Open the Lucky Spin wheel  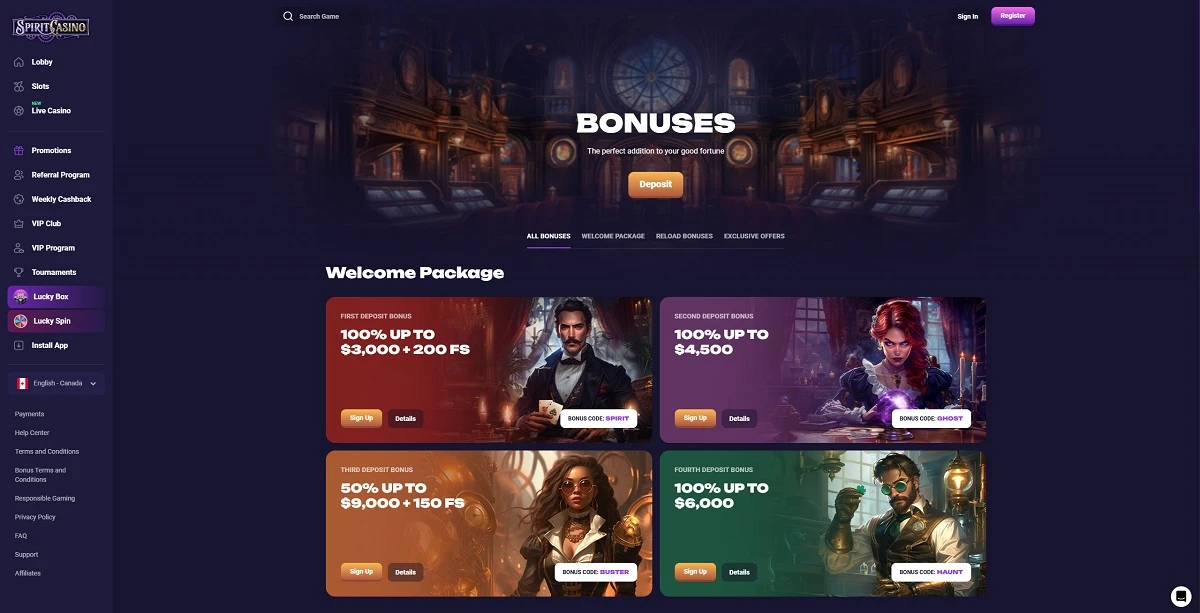(56, 321)
